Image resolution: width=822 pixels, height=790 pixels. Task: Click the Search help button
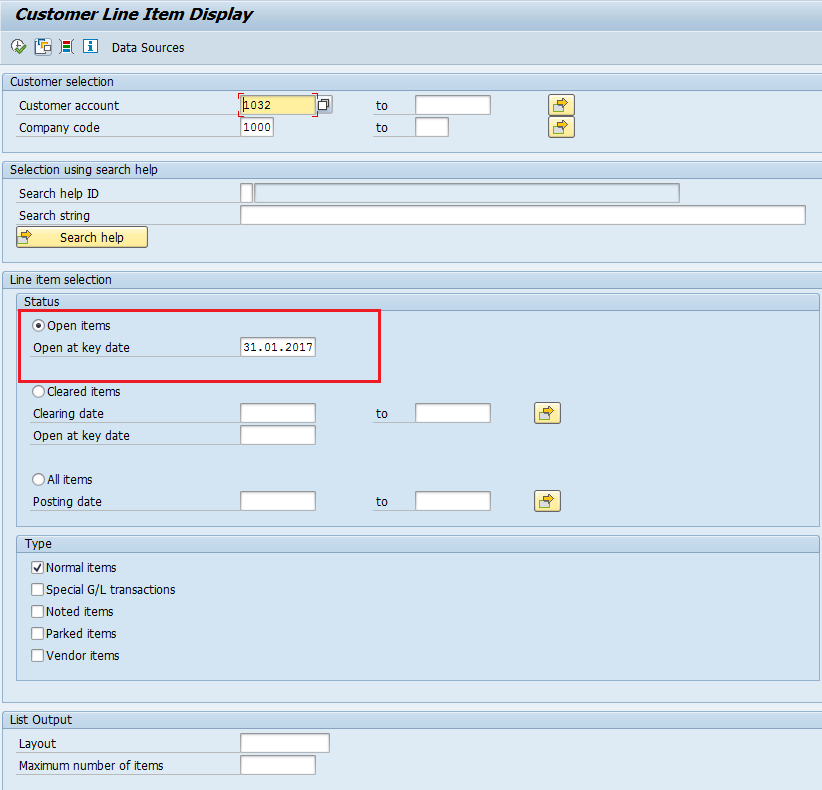click(82, 237)
